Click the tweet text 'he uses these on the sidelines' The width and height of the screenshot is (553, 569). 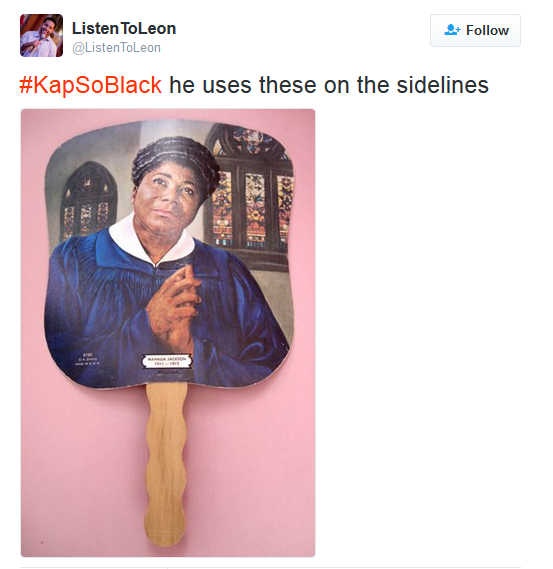pyautogui.click(x=329, y=85)
